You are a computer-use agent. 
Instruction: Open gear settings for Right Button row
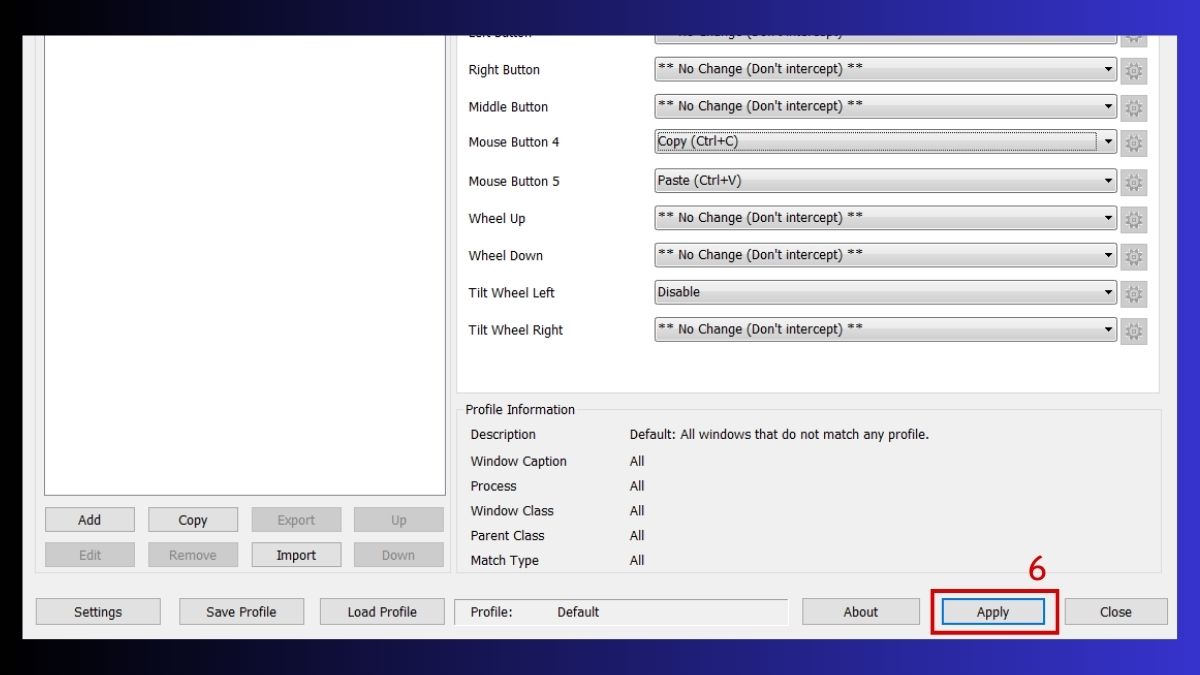click(x=1134, y=71)
